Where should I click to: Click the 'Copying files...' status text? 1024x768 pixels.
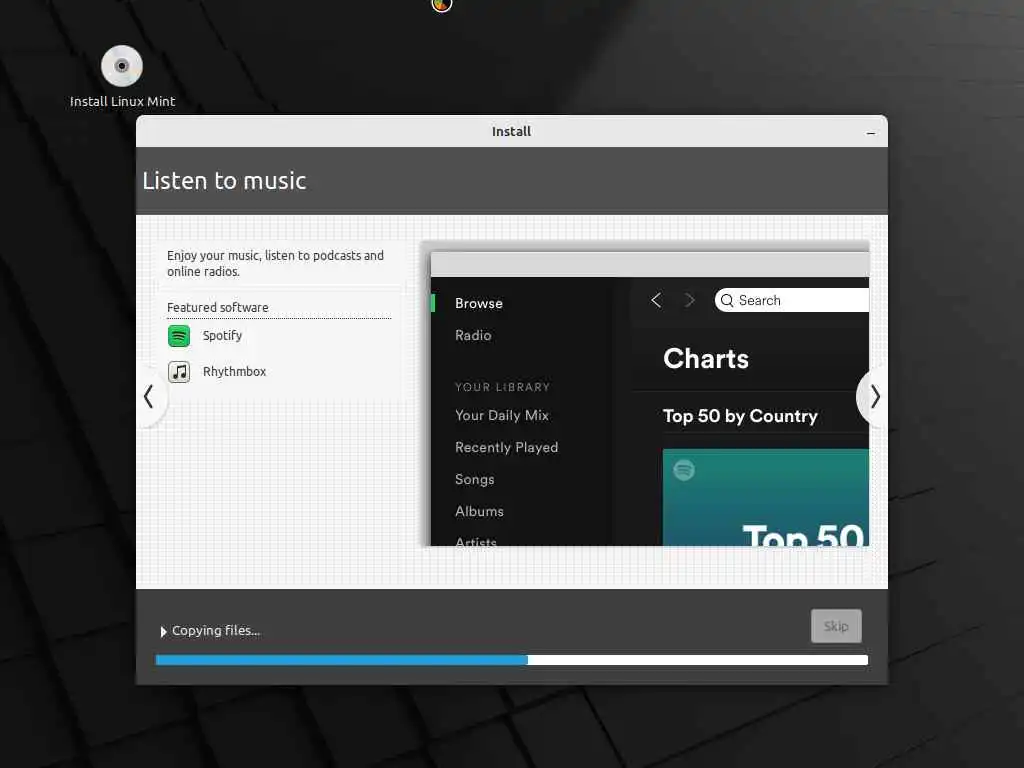coord(216,631)
